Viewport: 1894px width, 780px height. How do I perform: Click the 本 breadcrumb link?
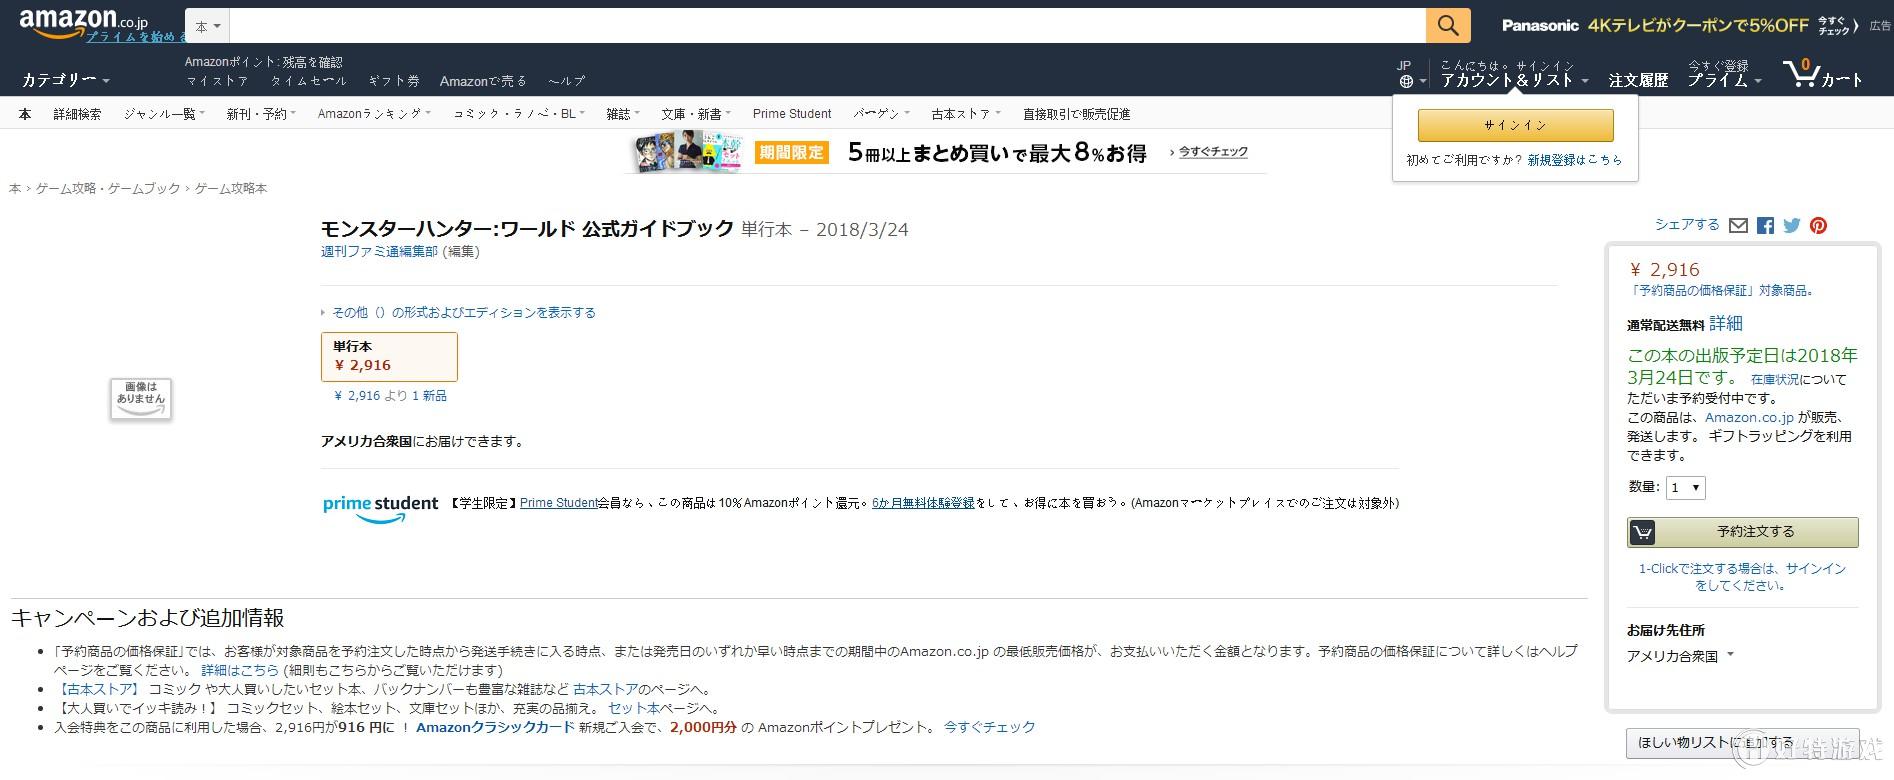(x=15, y=188)
